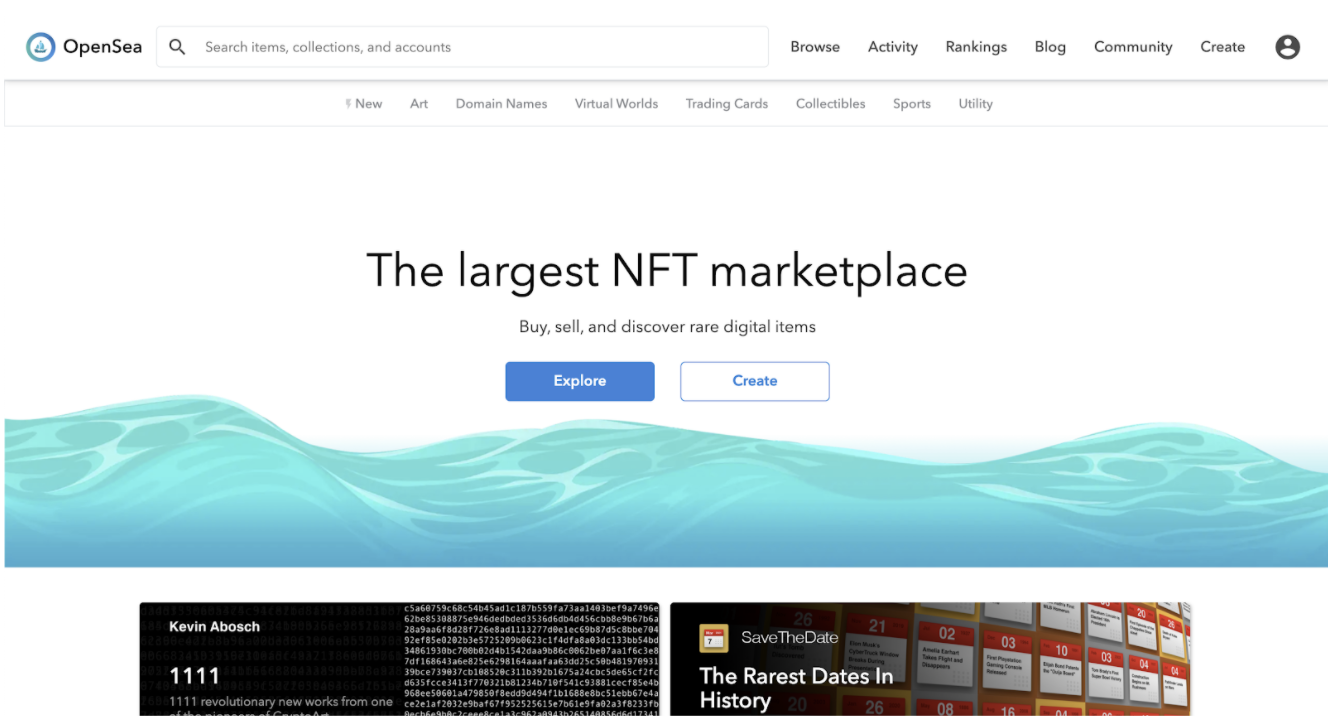This screenshot has height=728, width=1328.
Task: Go to the Activity page
Action: [x=892, y=47]
